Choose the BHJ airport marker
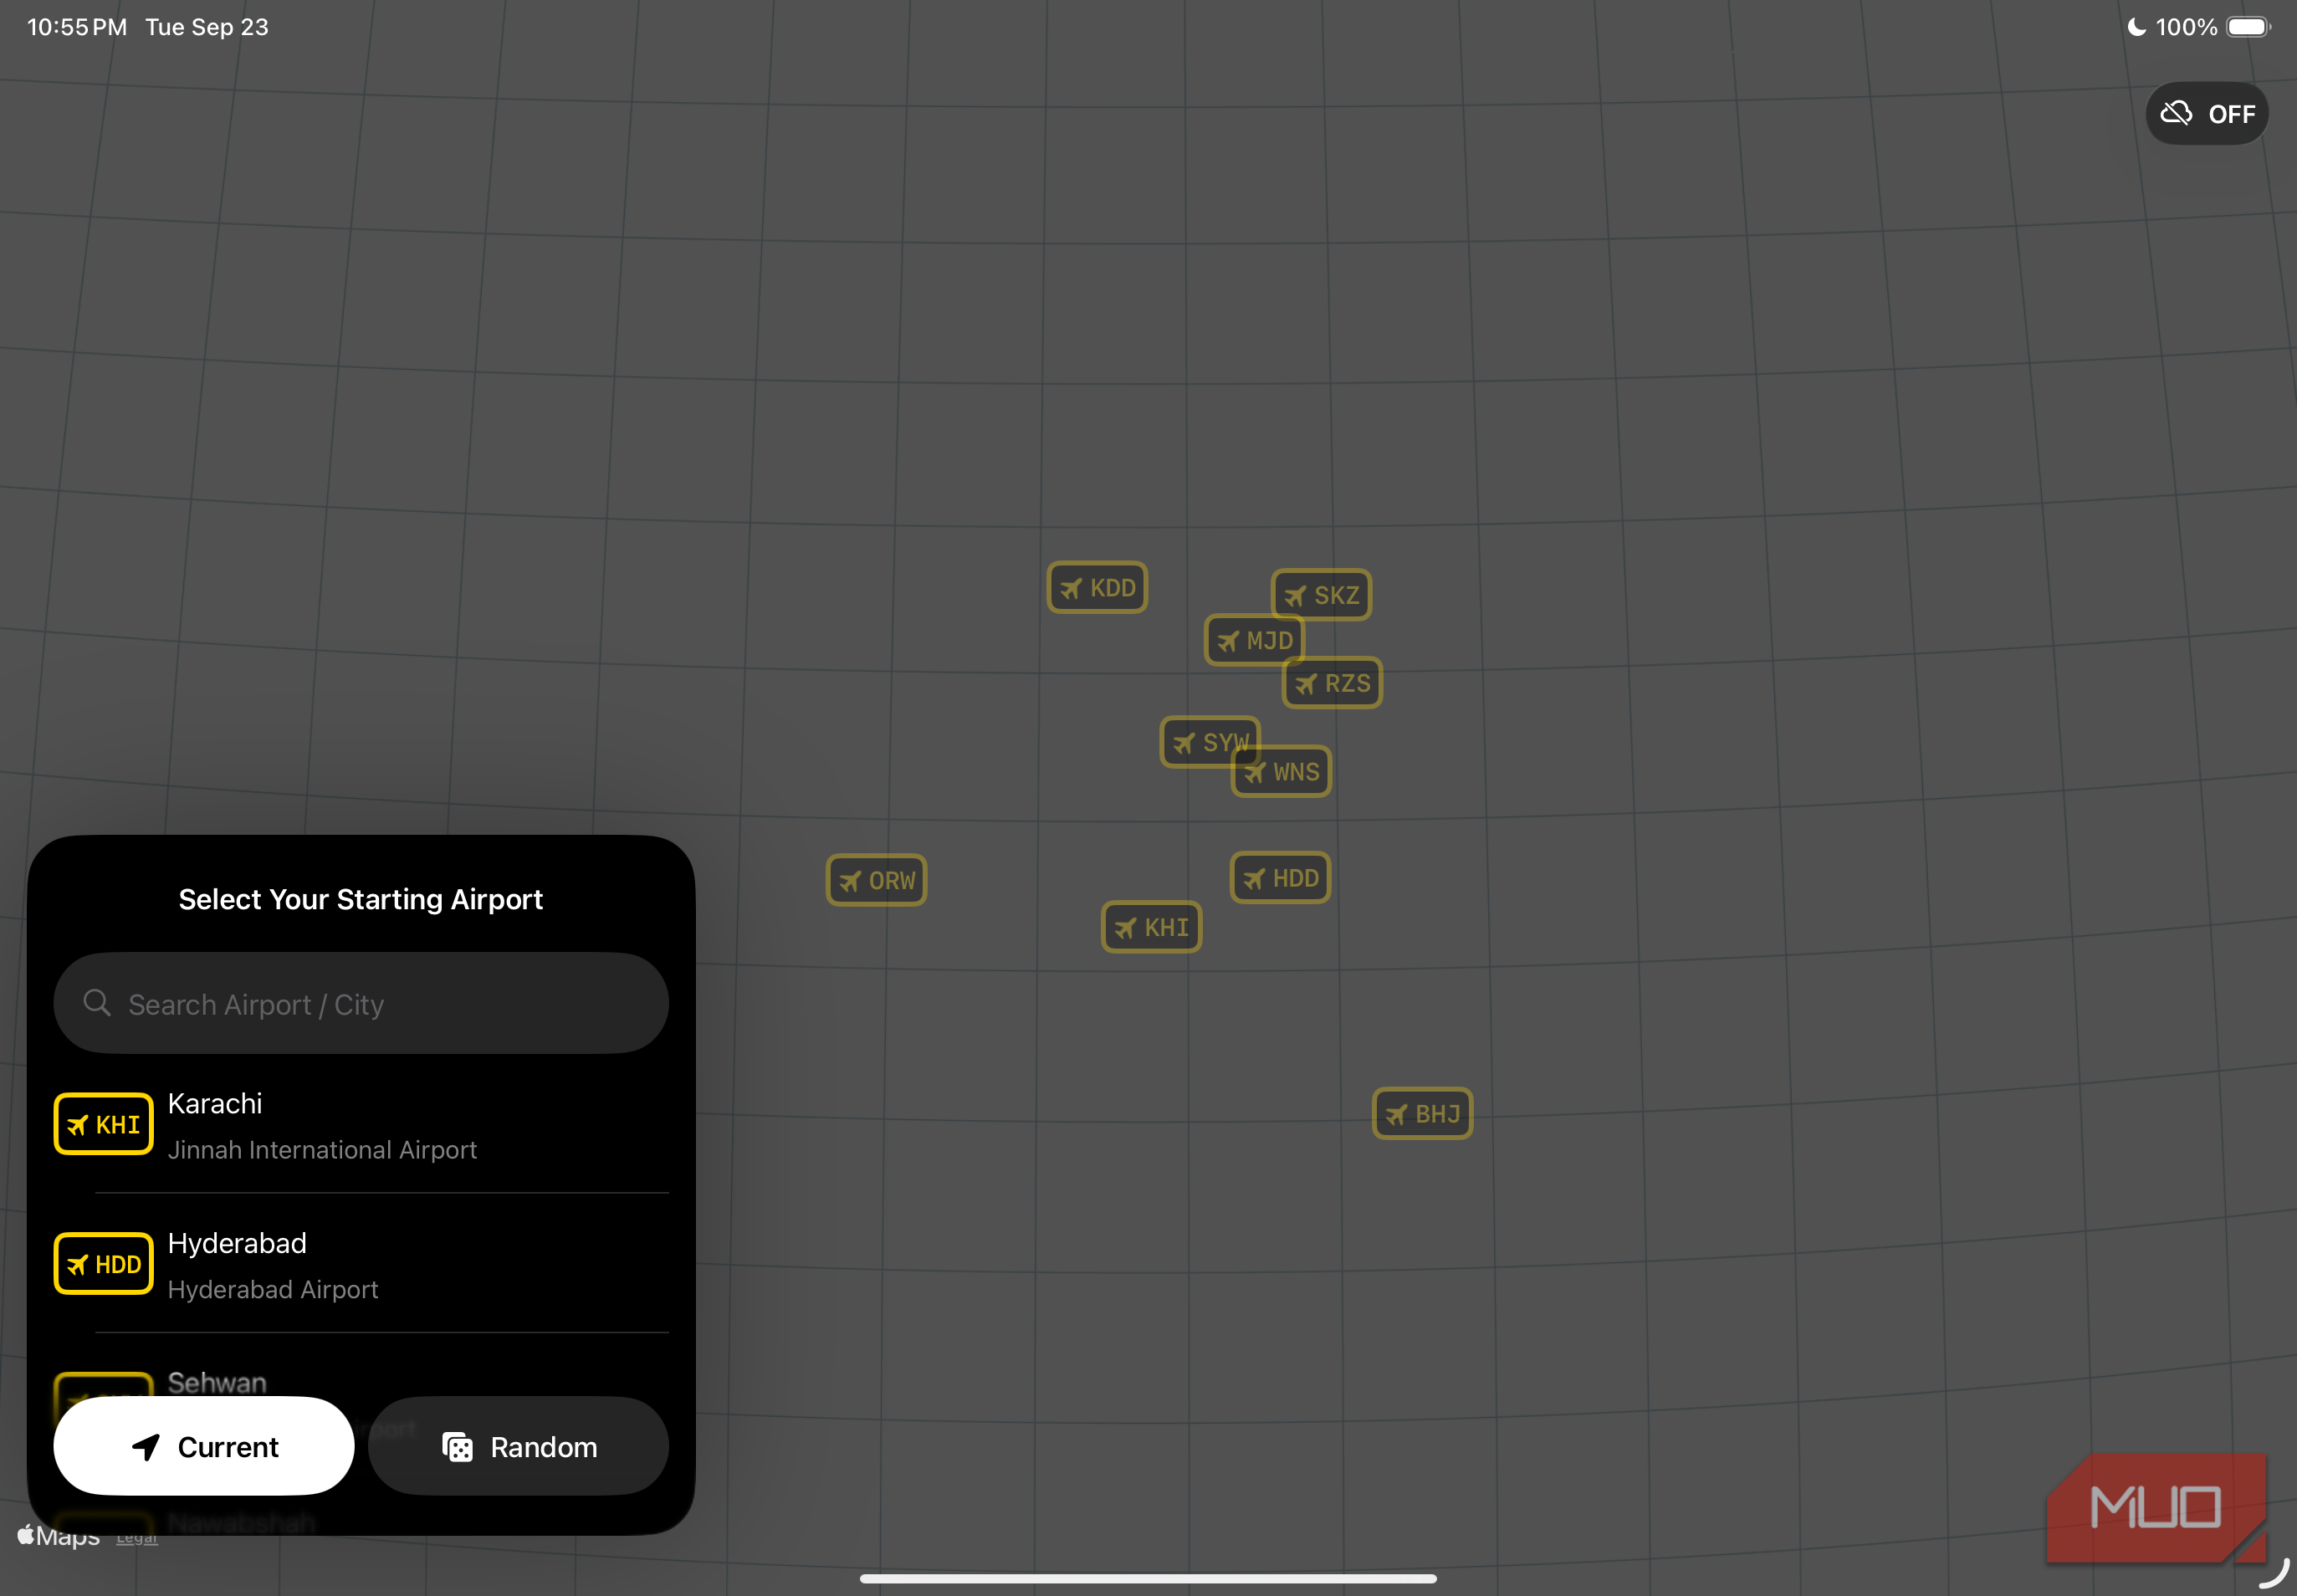Image resolution: width=2297 pixels, height=1596 pixels. coord(1422,1114)
